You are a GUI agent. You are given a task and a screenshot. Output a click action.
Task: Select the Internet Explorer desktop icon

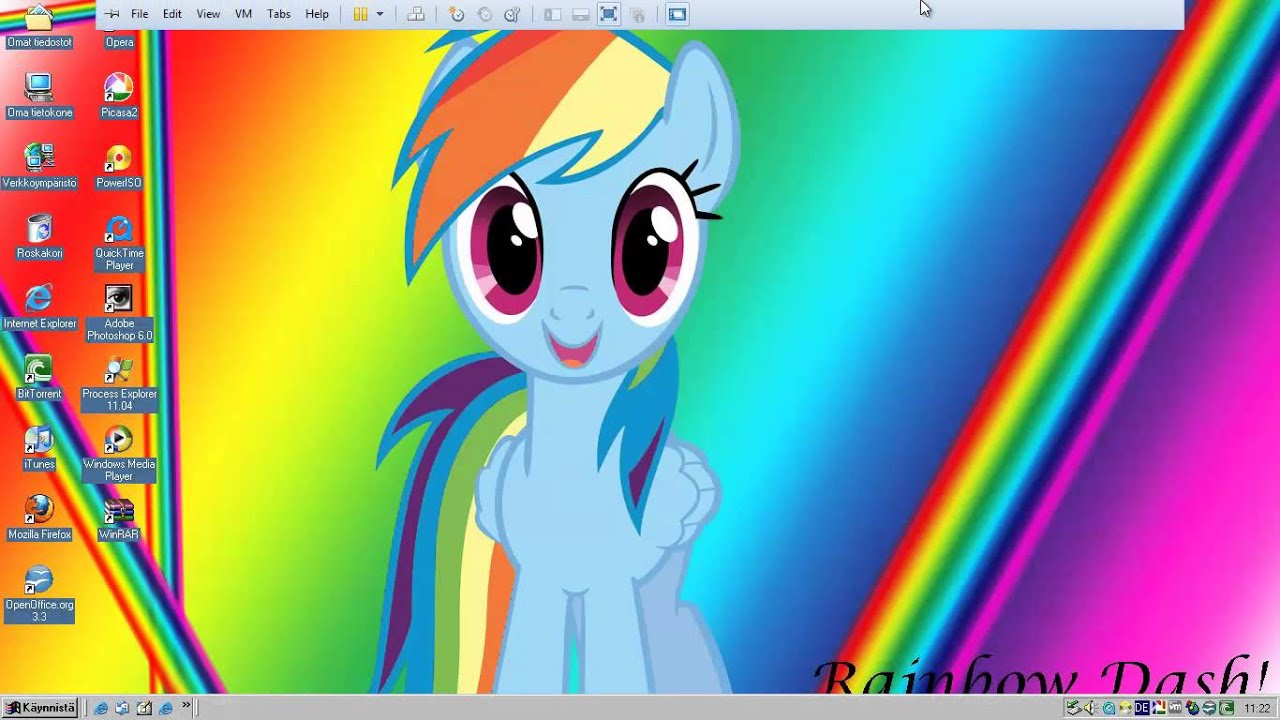39,307
